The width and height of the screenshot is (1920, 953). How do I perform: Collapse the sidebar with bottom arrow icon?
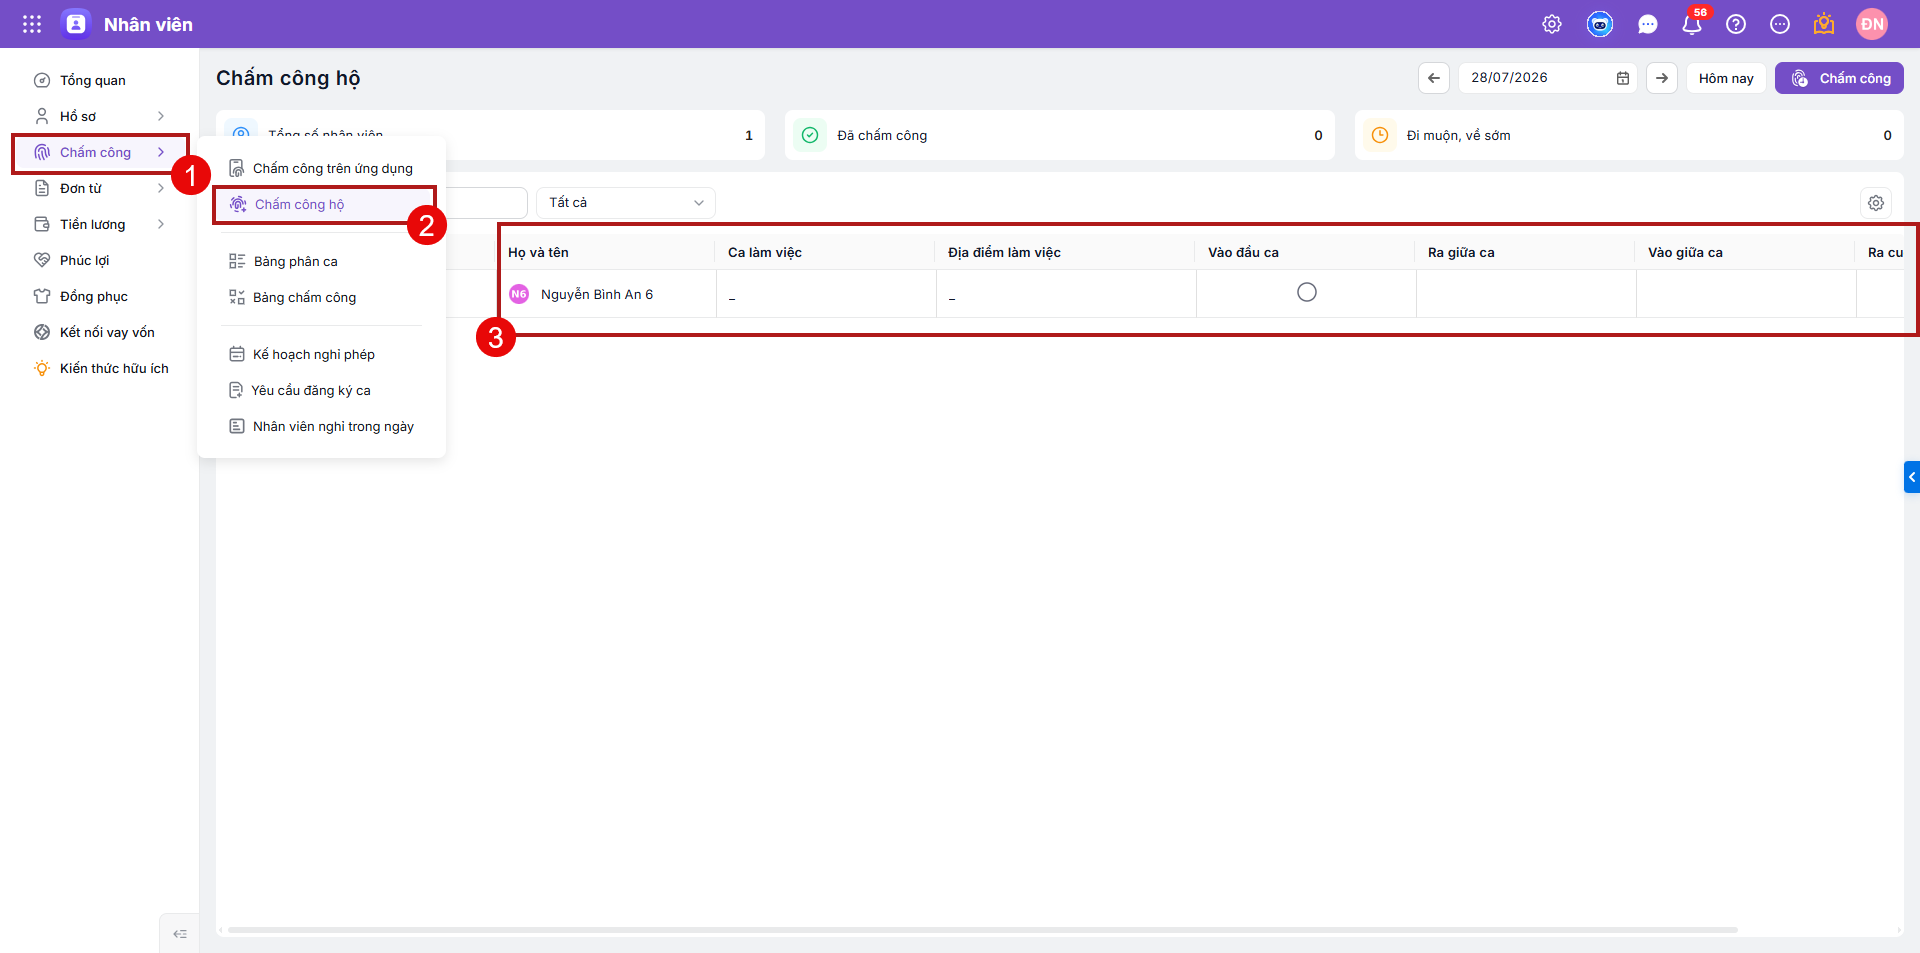click(180, 934)
